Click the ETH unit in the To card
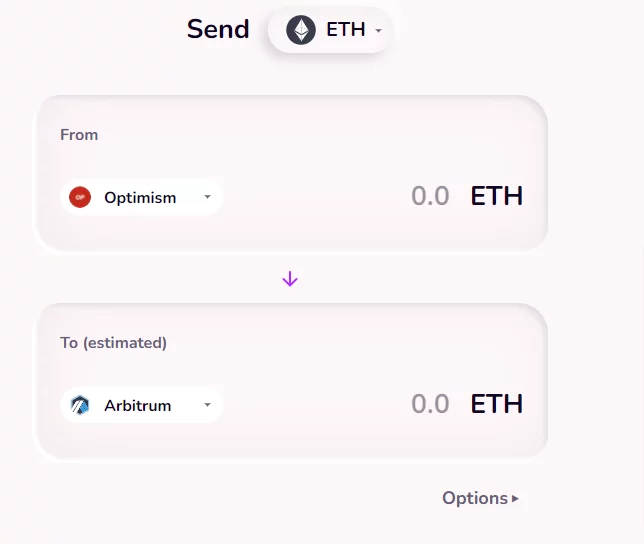The image size is (644, 544). pyautogui.click(x=497, y=404)
